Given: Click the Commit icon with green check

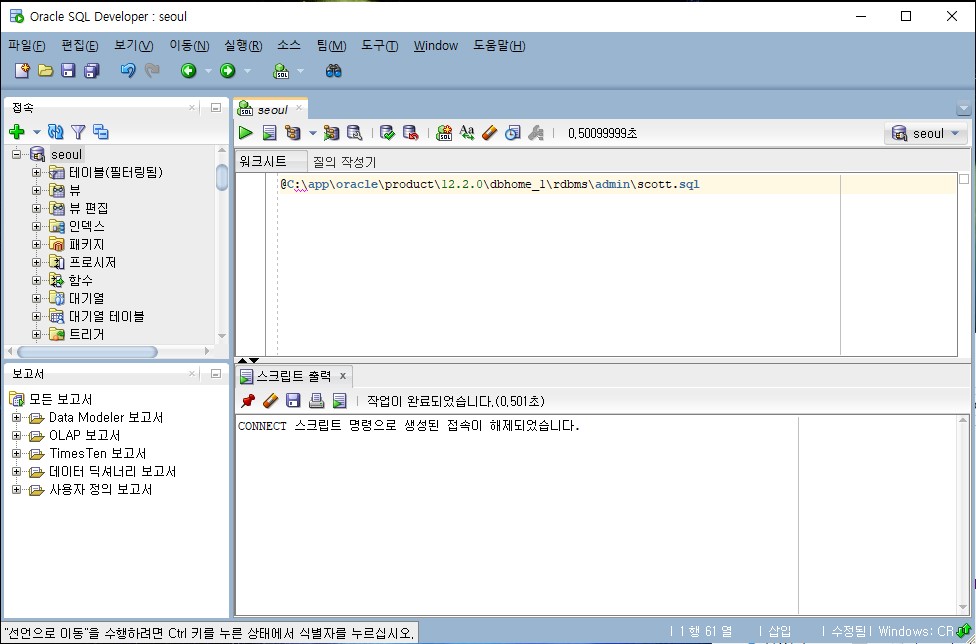Looking at the screenshot, I should pos(387,133).
